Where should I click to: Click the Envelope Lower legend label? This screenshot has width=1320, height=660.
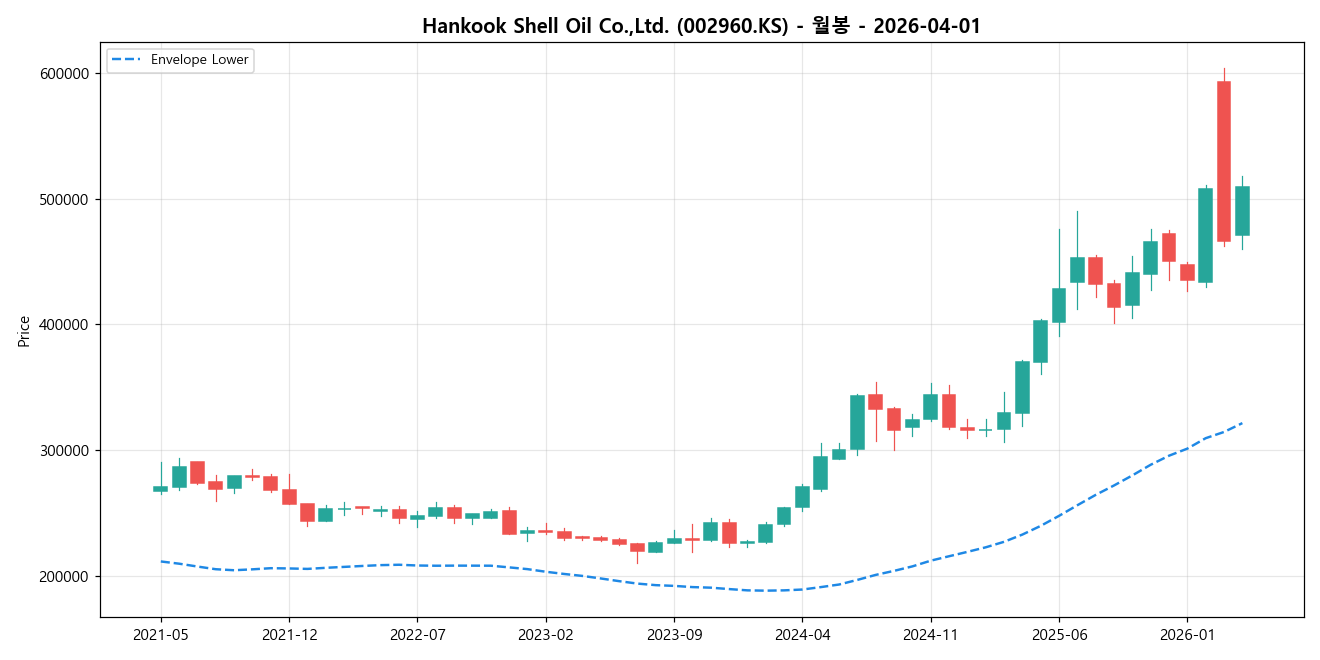coord(199,60)
